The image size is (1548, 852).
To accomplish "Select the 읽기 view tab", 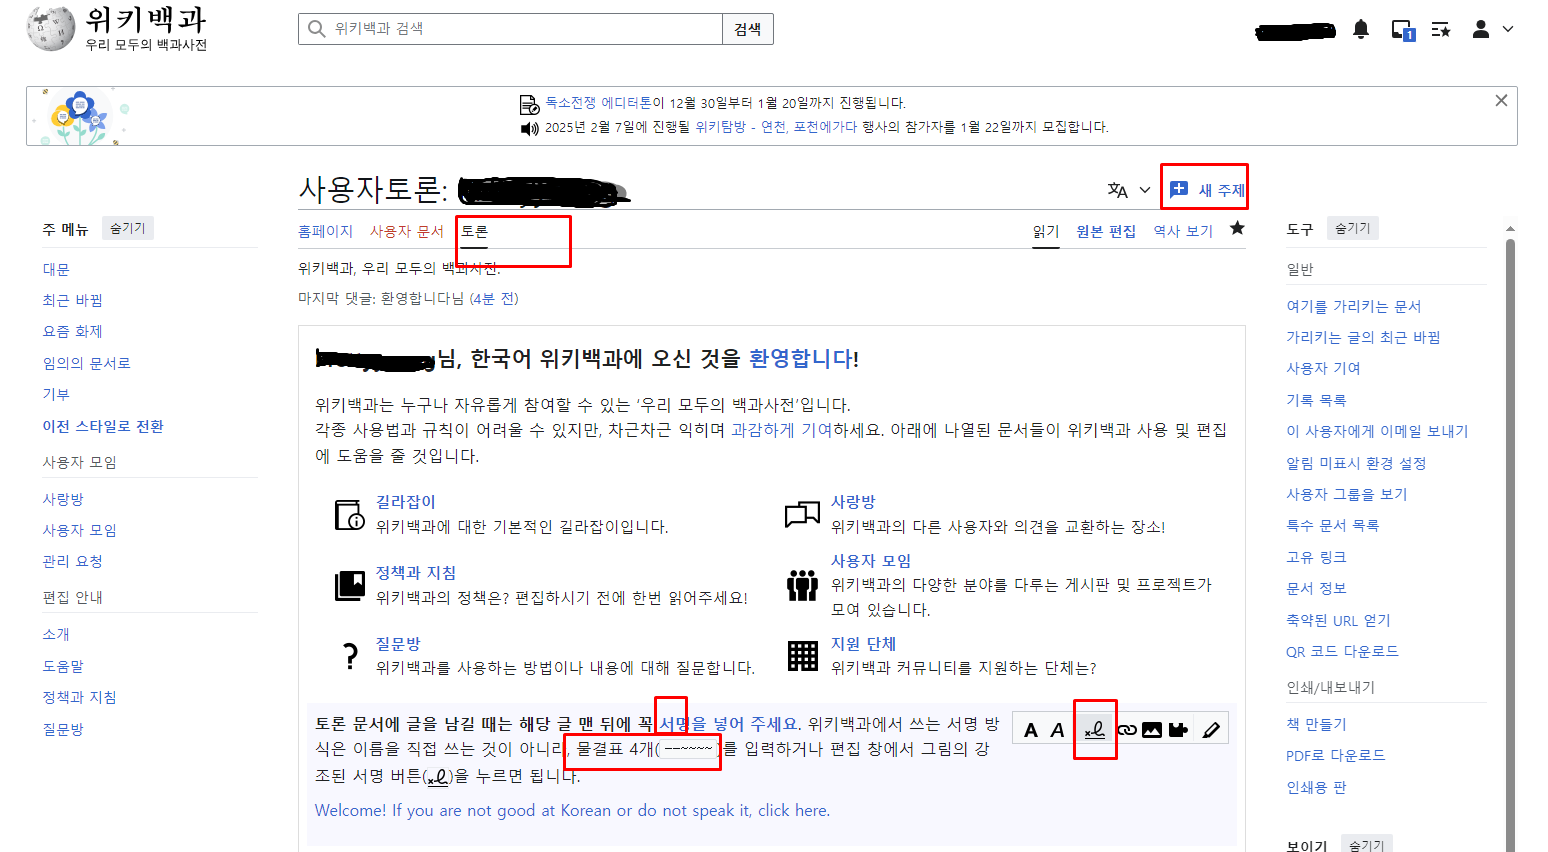I will (x=1046, y=231).
